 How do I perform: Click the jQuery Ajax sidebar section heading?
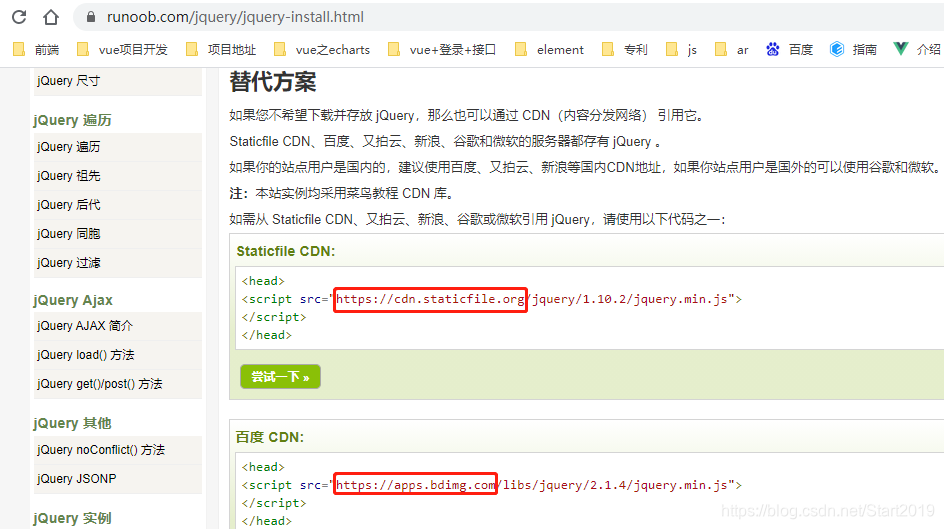[x=73, y=300]
